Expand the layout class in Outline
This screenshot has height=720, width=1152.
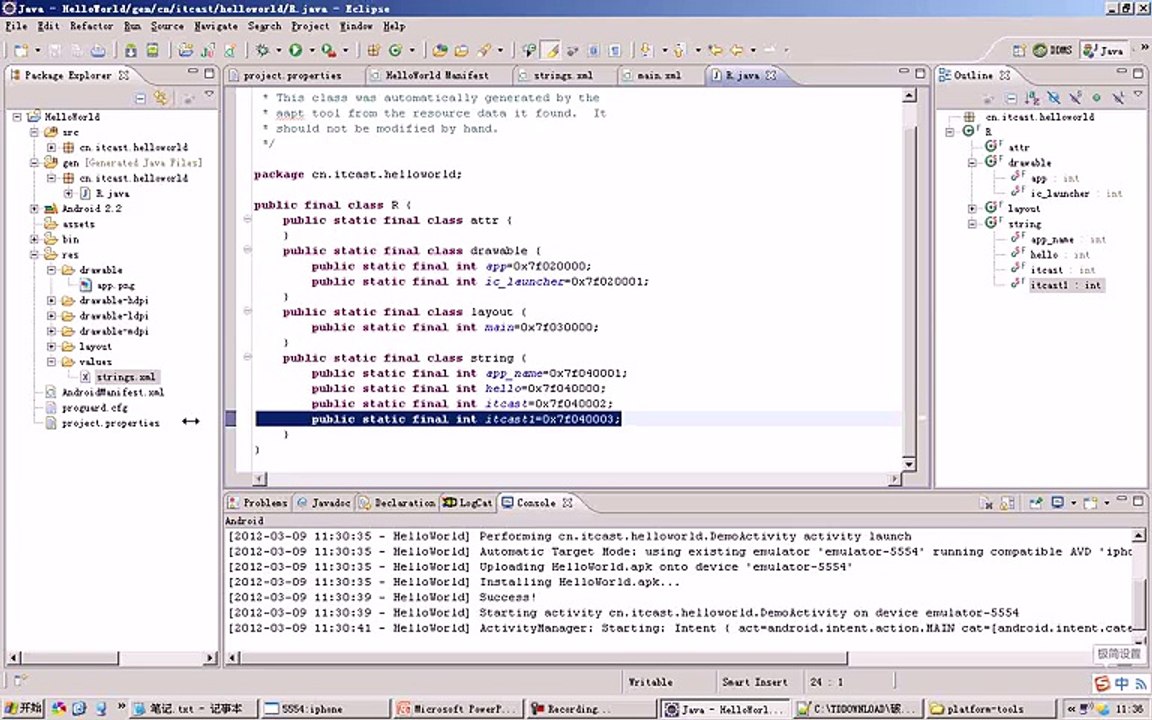[972, 209]
